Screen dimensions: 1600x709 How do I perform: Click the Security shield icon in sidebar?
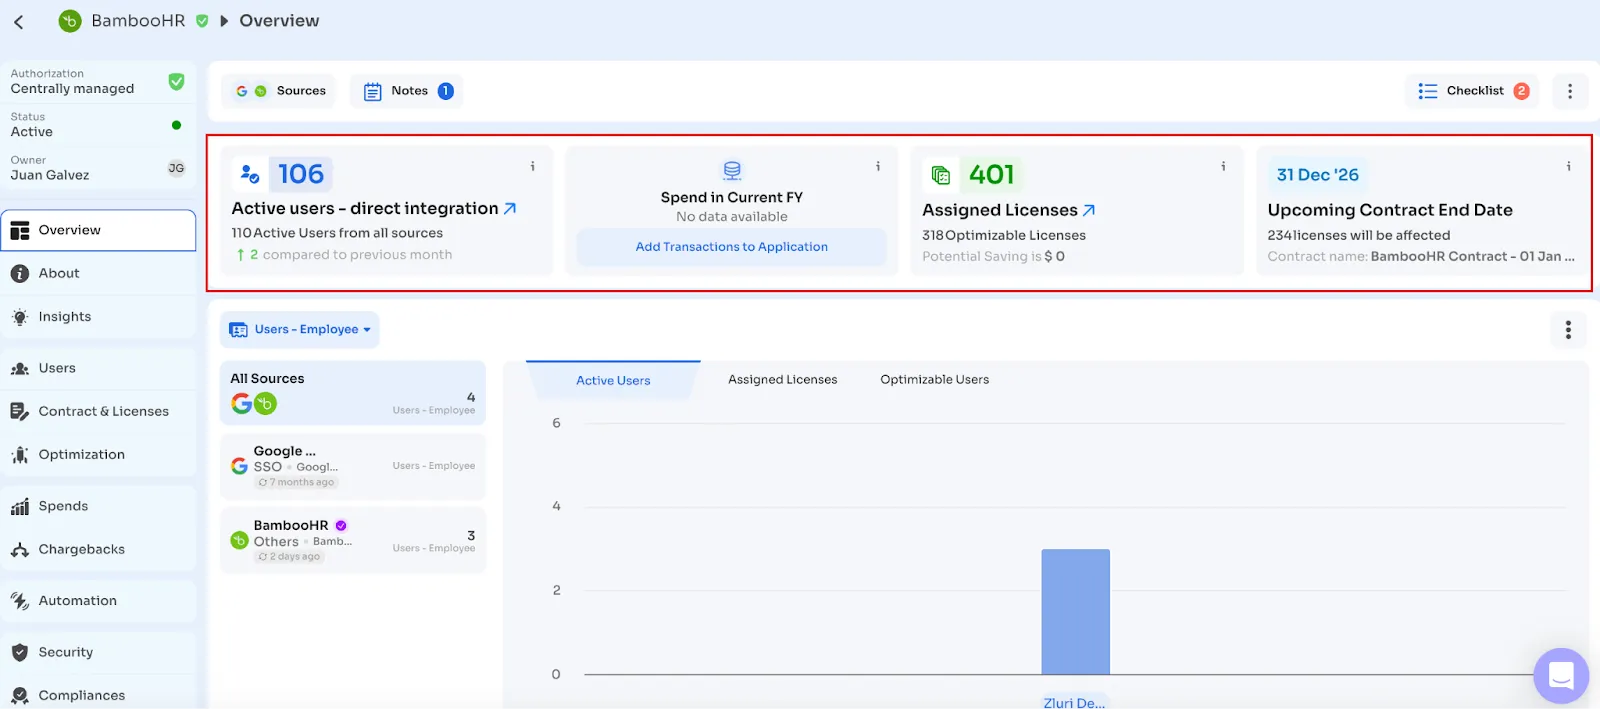[20, 652]
